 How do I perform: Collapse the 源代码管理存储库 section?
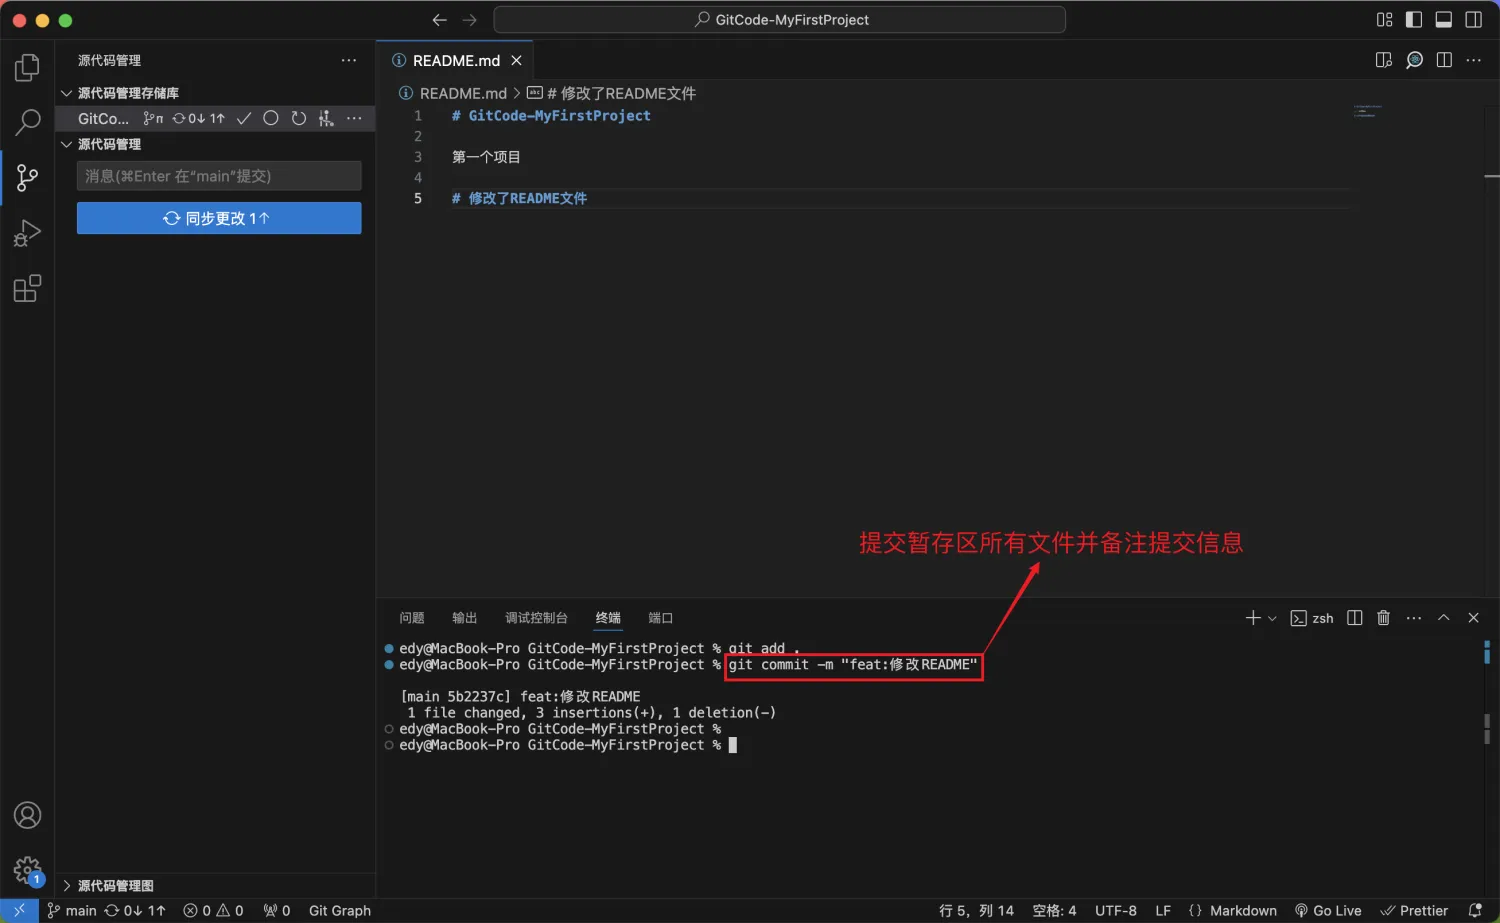pyautogui.click(x=67, y=93)
